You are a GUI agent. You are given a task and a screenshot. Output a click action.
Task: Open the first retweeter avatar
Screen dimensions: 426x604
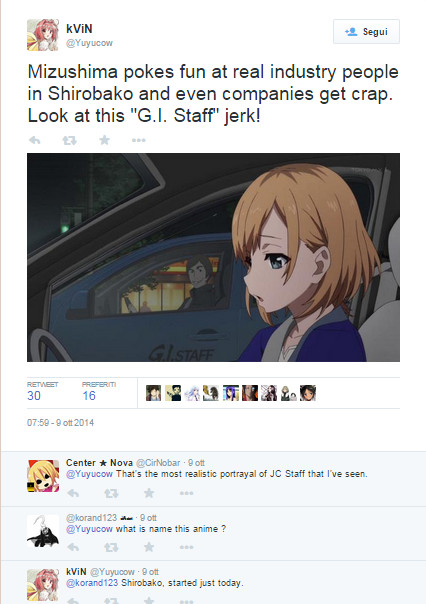(x=153, y=393)
